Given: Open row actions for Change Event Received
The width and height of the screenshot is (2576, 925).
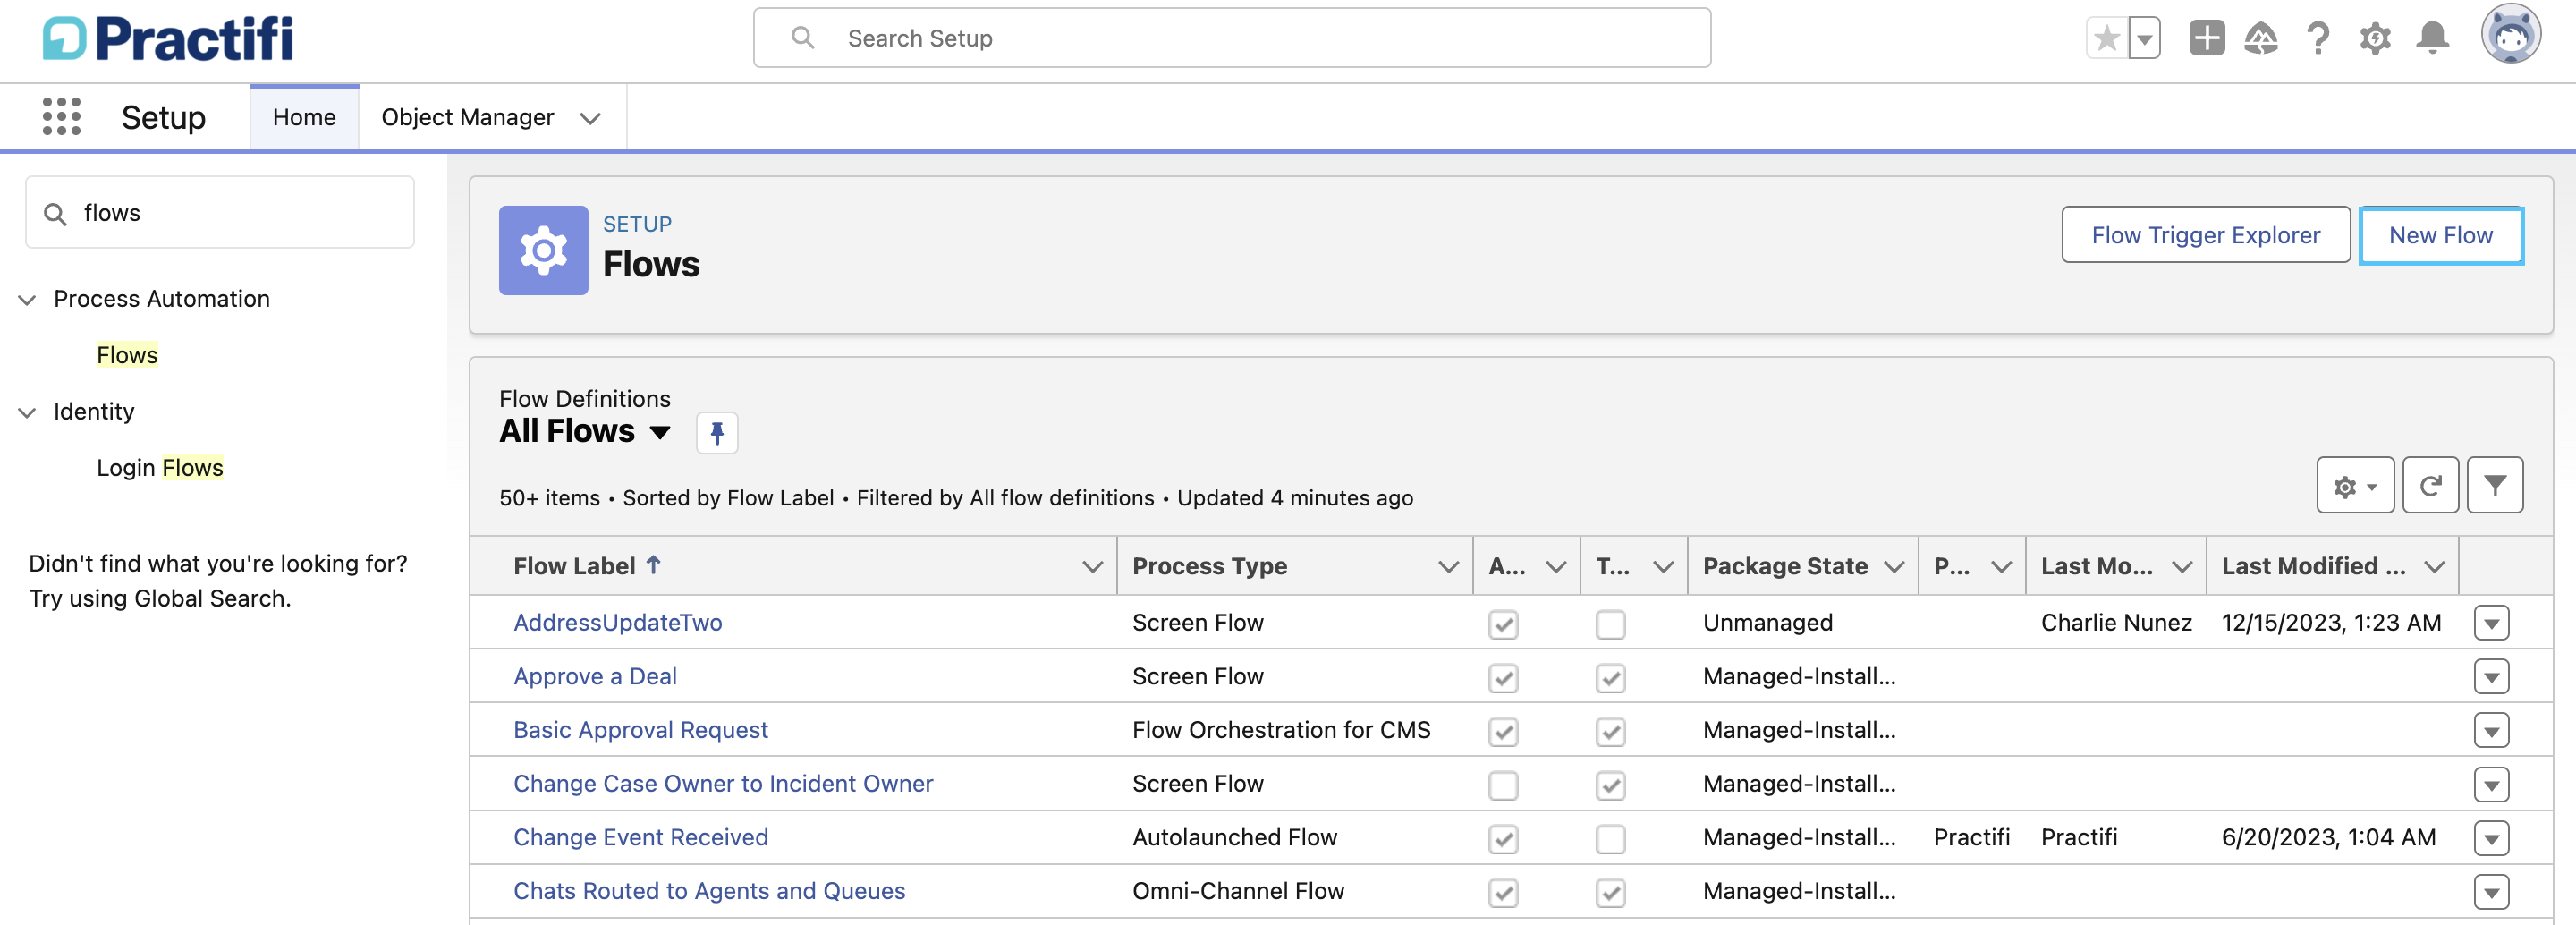Looking at the screenshot, I should coord(2491,838).
